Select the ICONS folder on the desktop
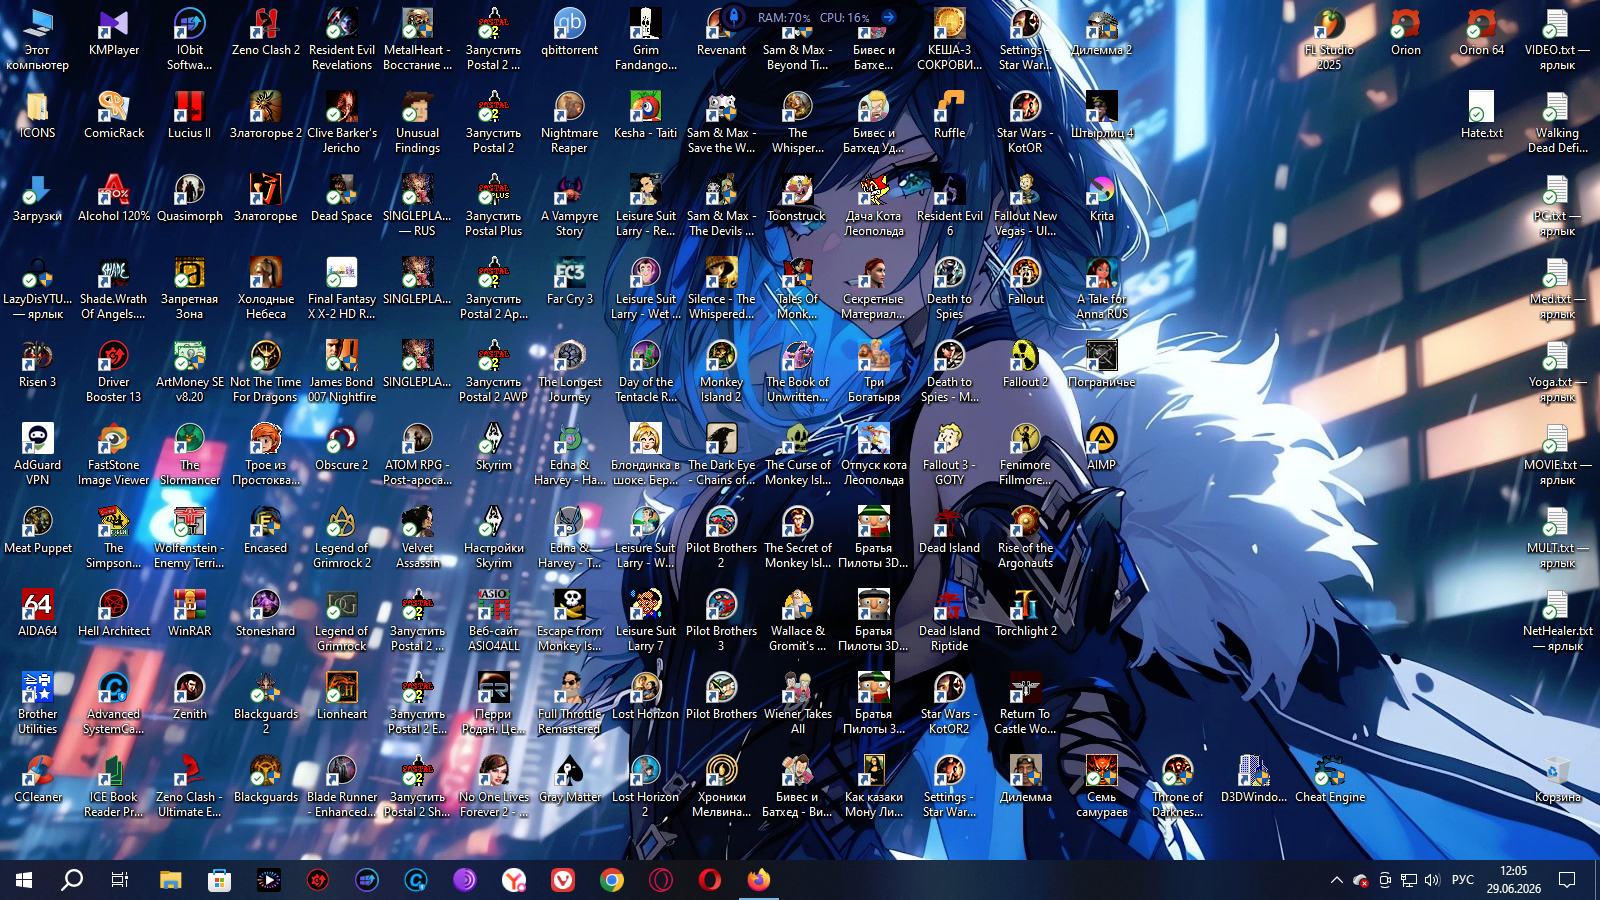 38,115
